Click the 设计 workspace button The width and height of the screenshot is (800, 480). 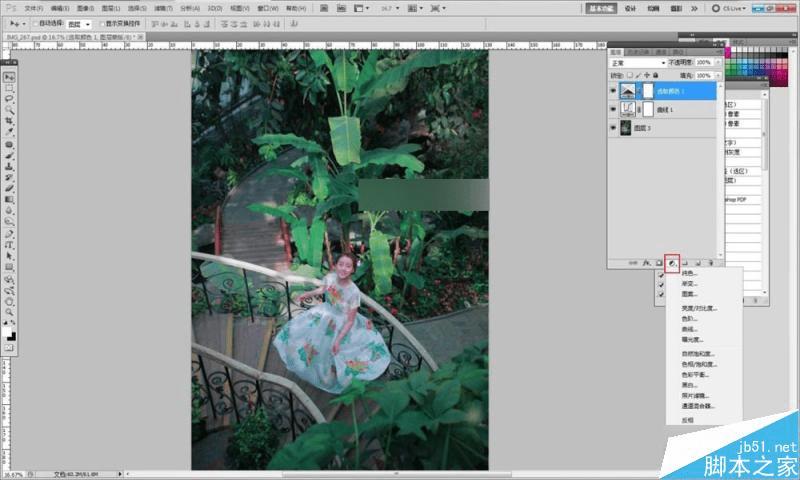click(630, 7)
